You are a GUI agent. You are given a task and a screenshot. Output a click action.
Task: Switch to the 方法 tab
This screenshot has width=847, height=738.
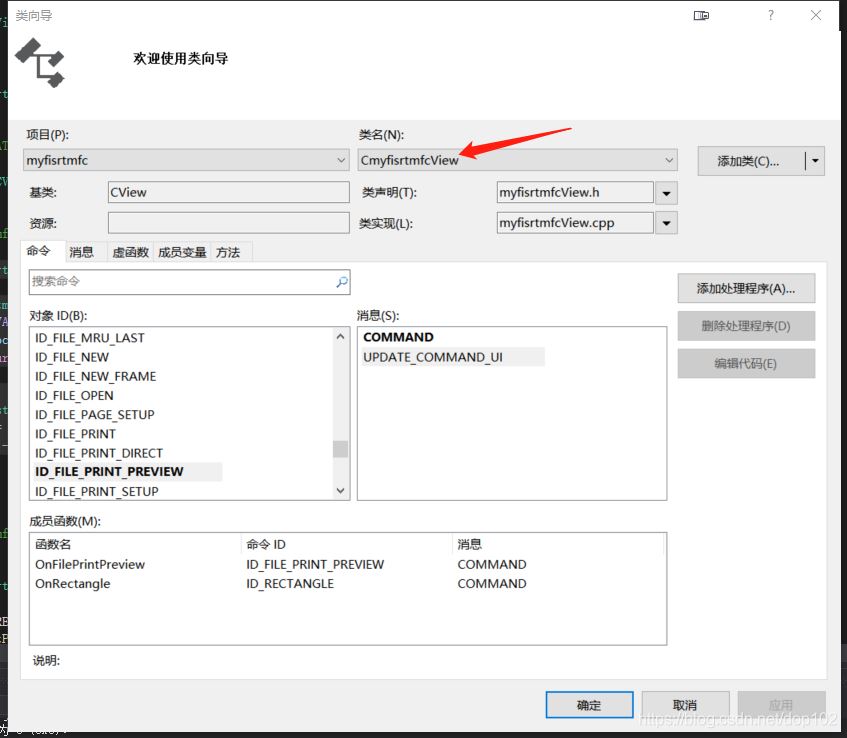(228, 252)
